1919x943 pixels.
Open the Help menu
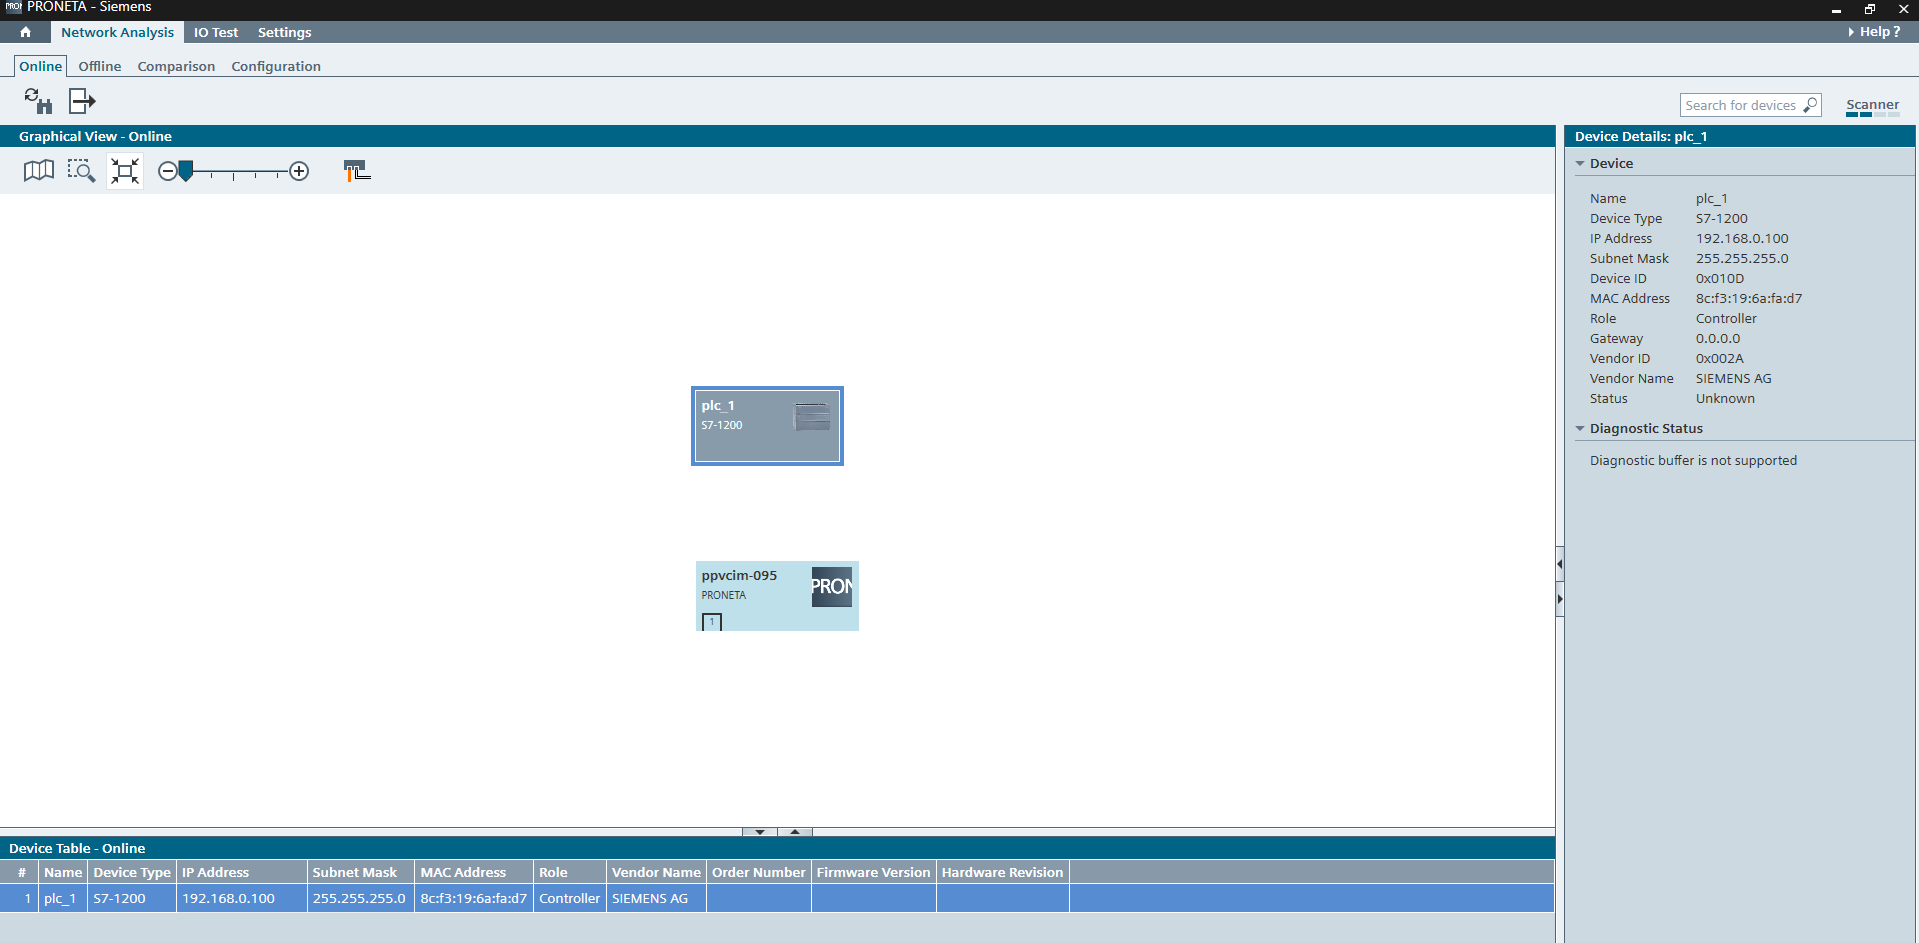point(1874,32)
